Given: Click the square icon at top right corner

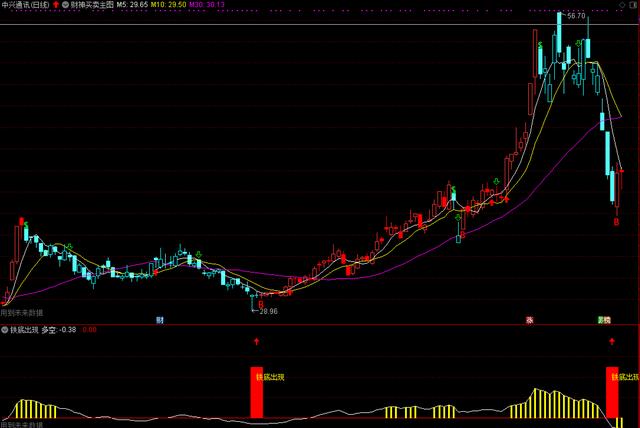Looking at the screenshot, I should pos(634,5).
